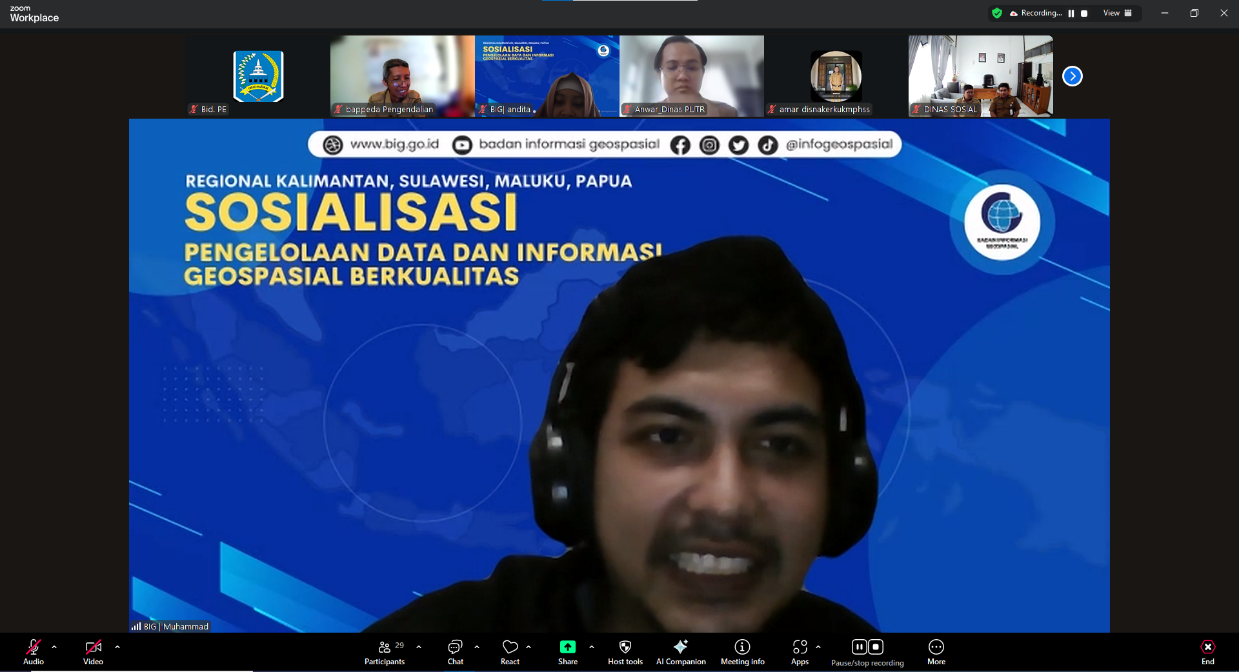Click the React heart icon
The width and height of the screenshot is (1239, 672).
(x=510, y=648)
